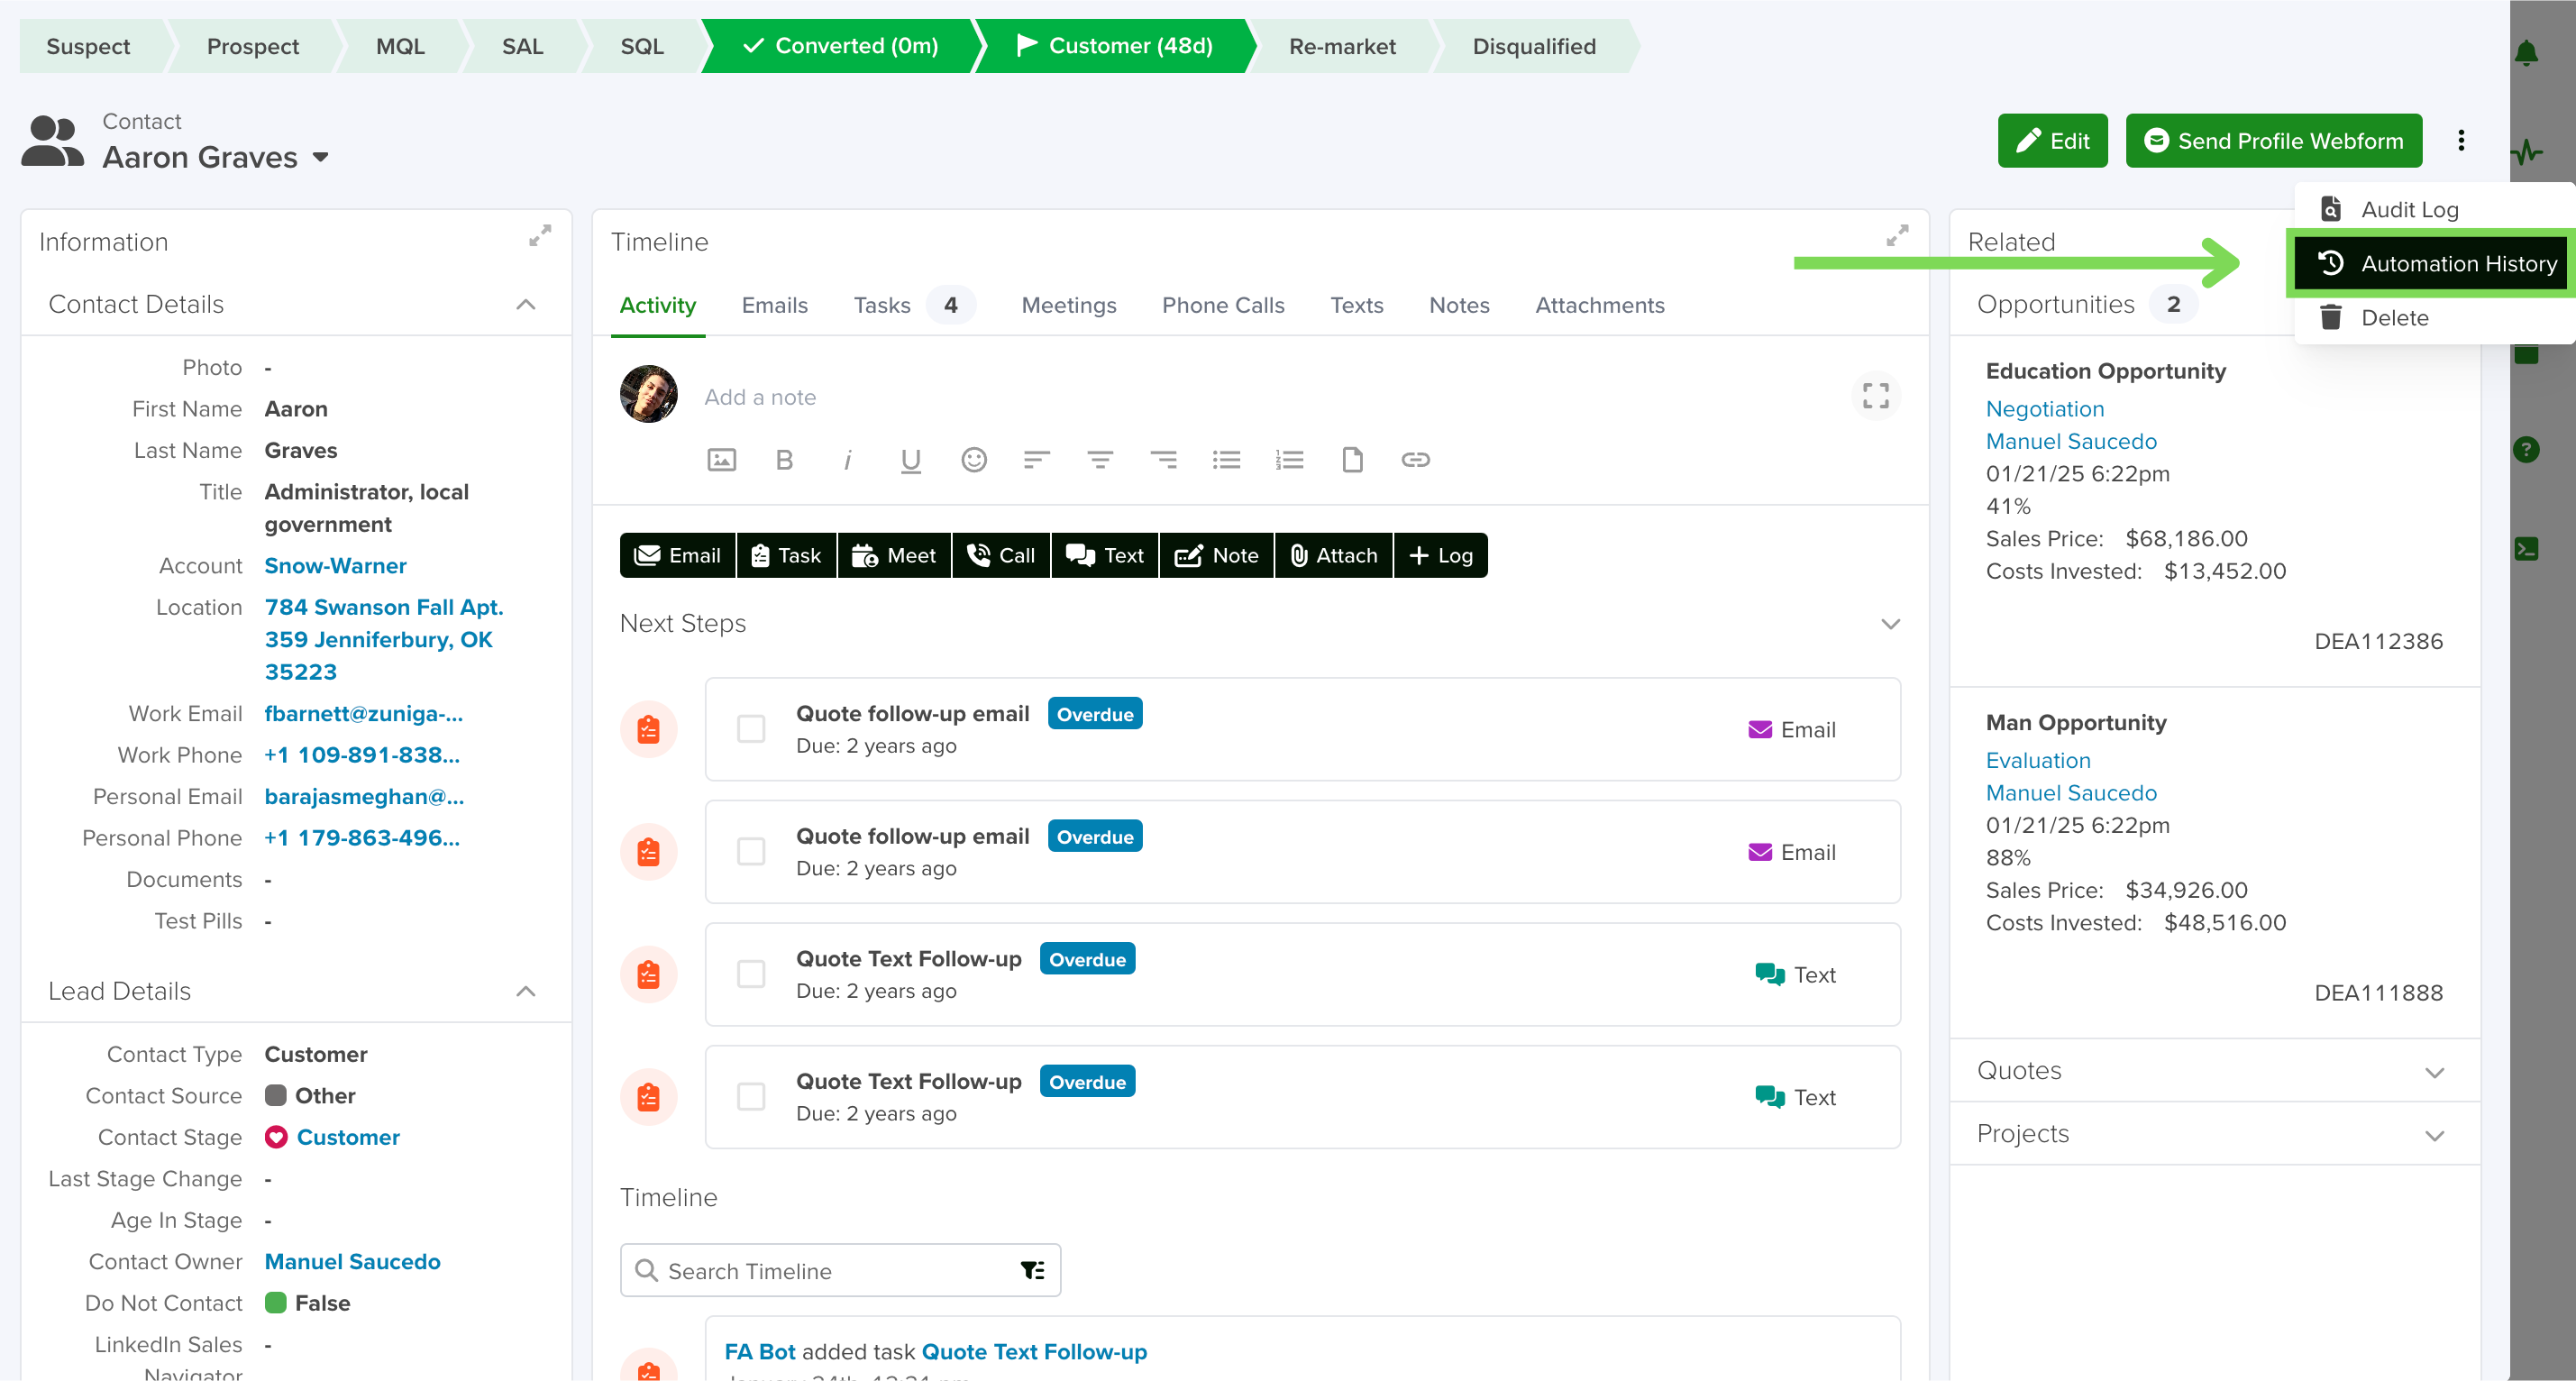The image size is (2576, 1381).
Task: Open the terminal console sidebar icon
Action: (x=2526, y=548)
